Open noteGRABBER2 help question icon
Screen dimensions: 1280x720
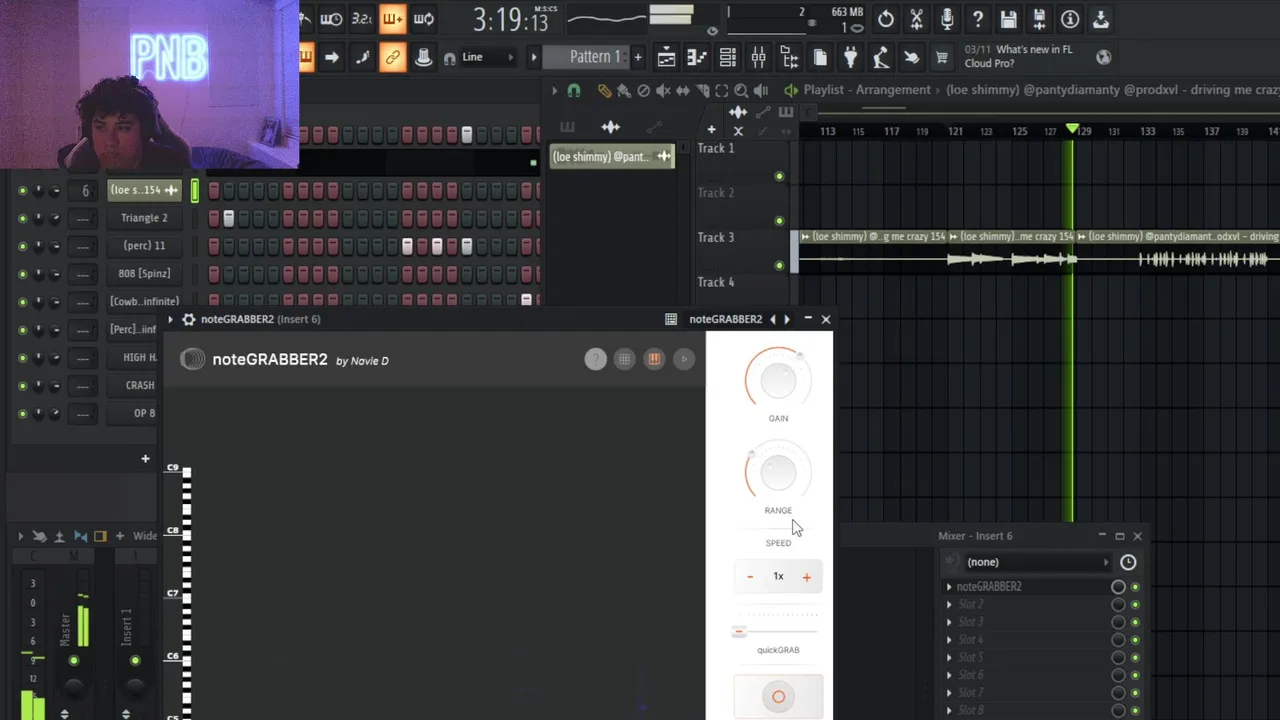[x=595, y=359]
